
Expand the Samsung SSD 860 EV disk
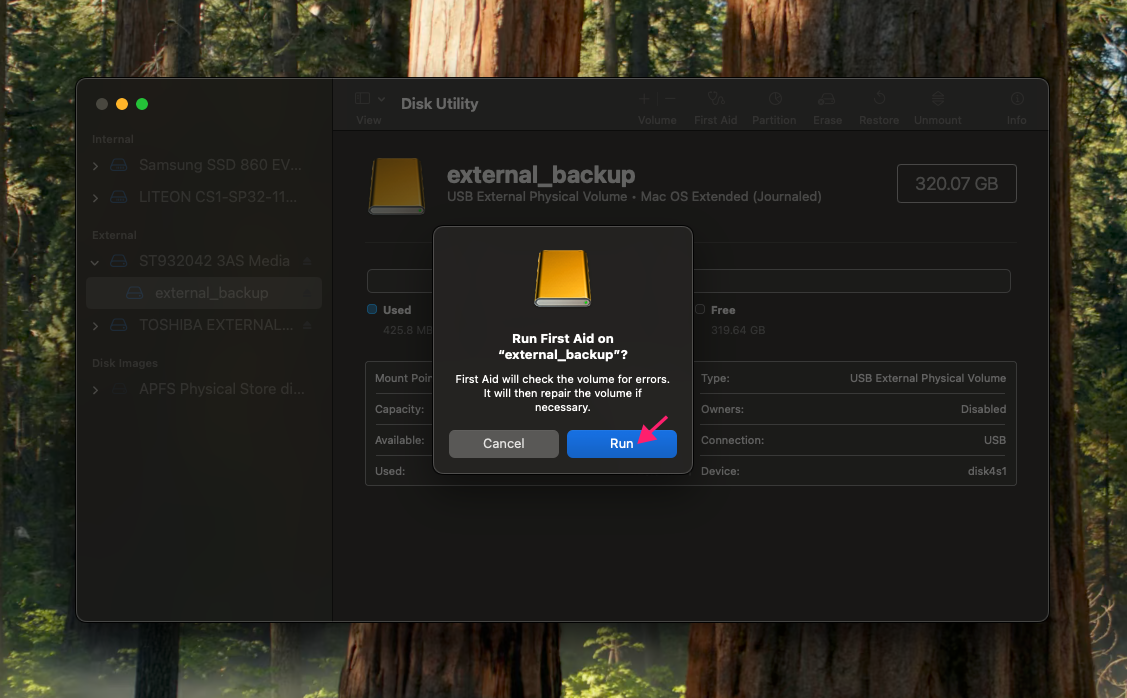[x=96, y=166]
